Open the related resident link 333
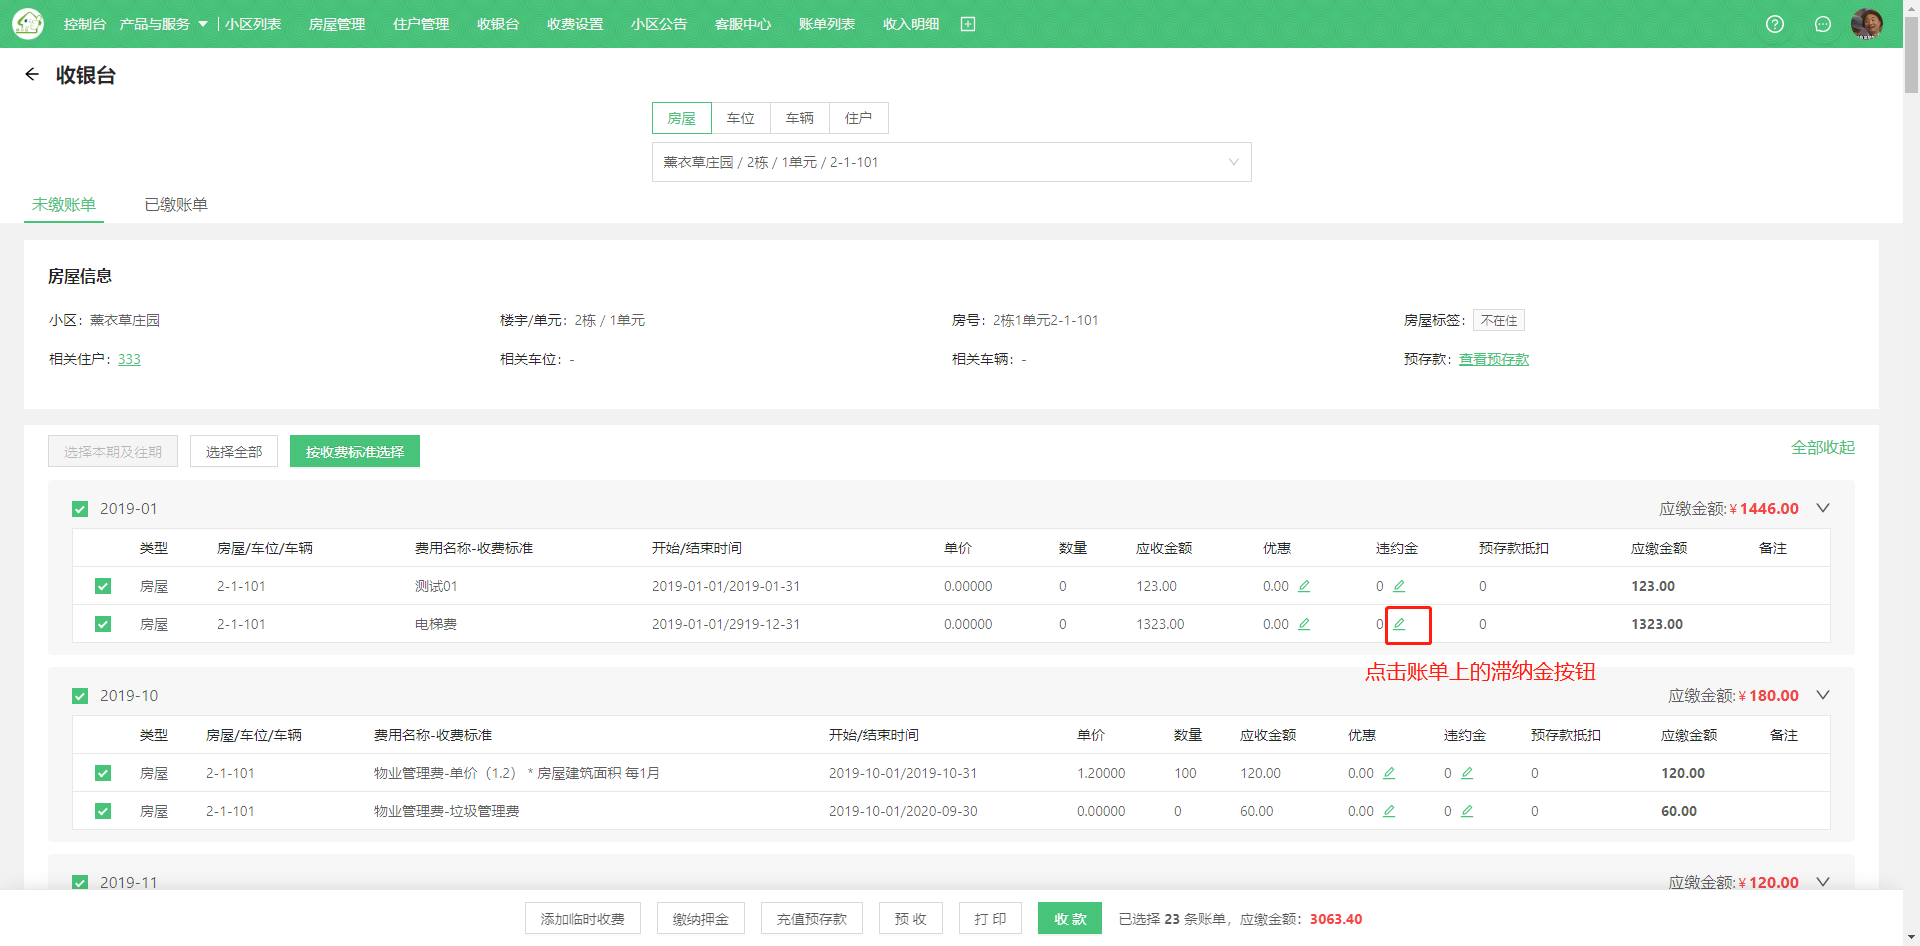The image size is (1920, 946). coord(129,359)
